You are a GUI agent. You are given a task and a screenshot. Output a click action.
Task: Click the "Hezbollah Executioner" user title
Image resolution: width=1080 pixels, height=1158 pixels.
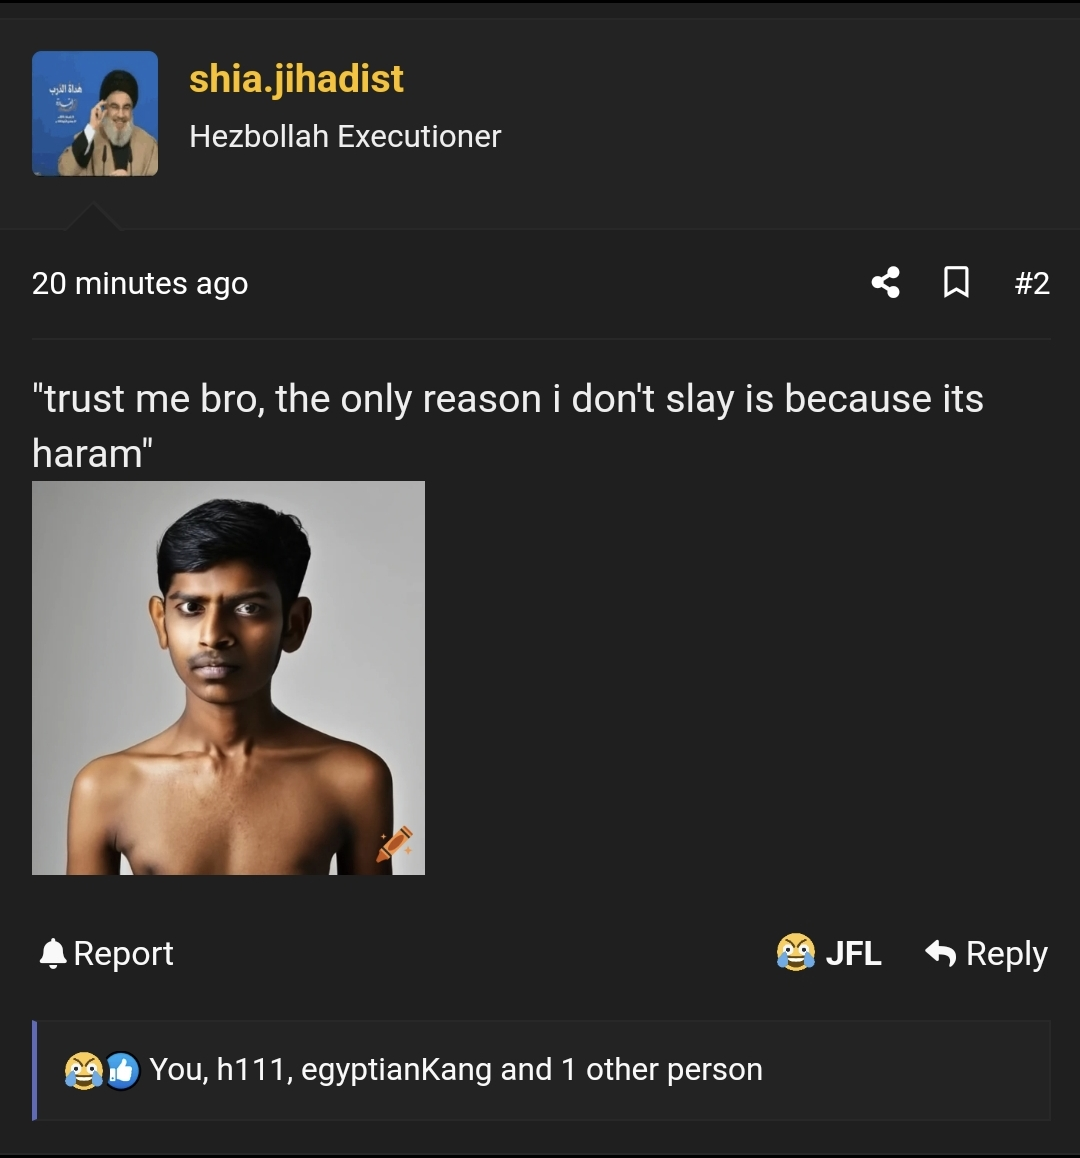345,137
